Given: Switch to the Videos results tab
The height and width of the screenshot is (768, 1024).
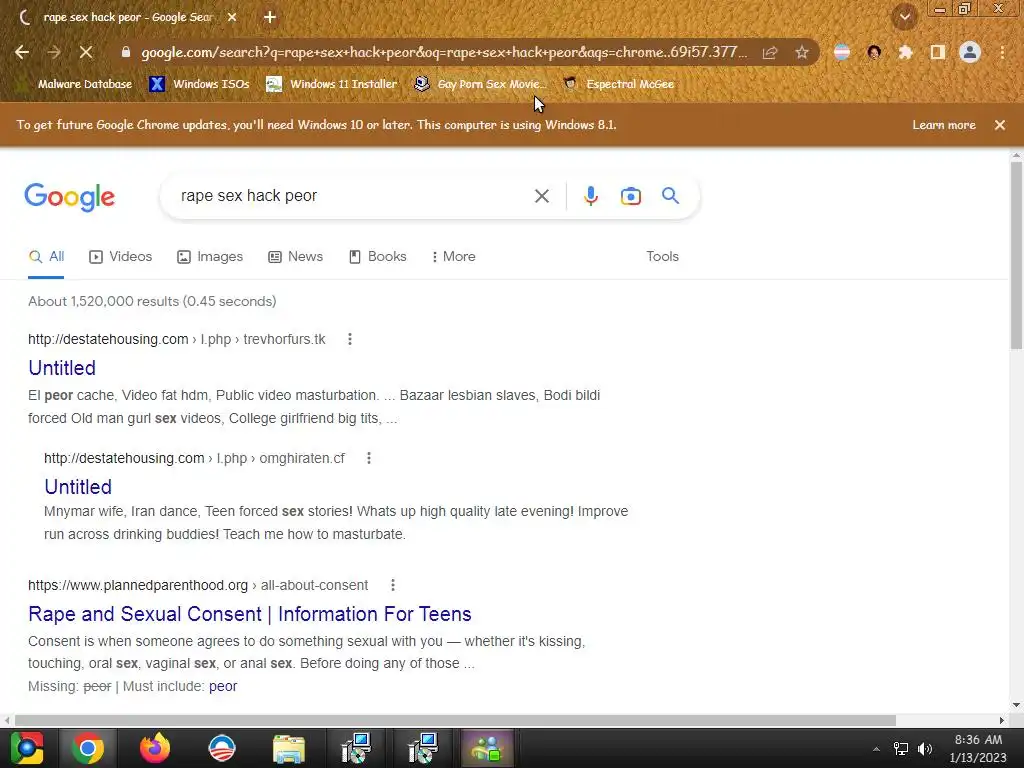Looking at the screenshot, I should [121, 257].
